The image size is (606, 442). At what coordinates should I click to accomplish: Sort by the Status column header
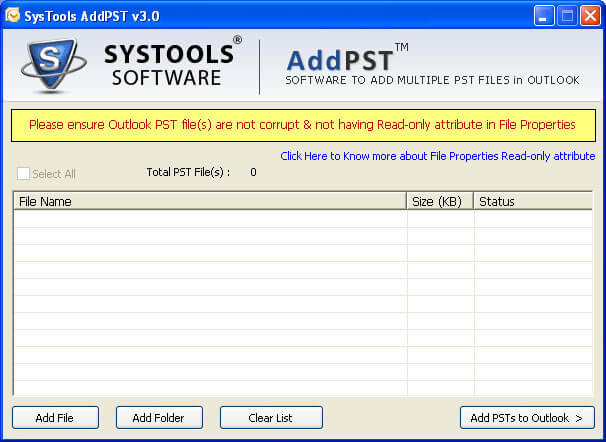(x=533, y=201)
